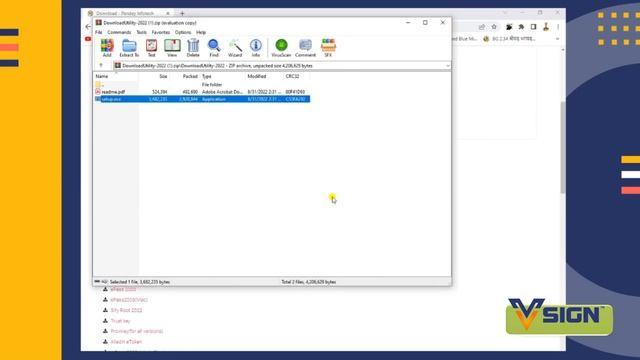
Task: Click the Find magnifier icon
Action: [x=214, y=48]
